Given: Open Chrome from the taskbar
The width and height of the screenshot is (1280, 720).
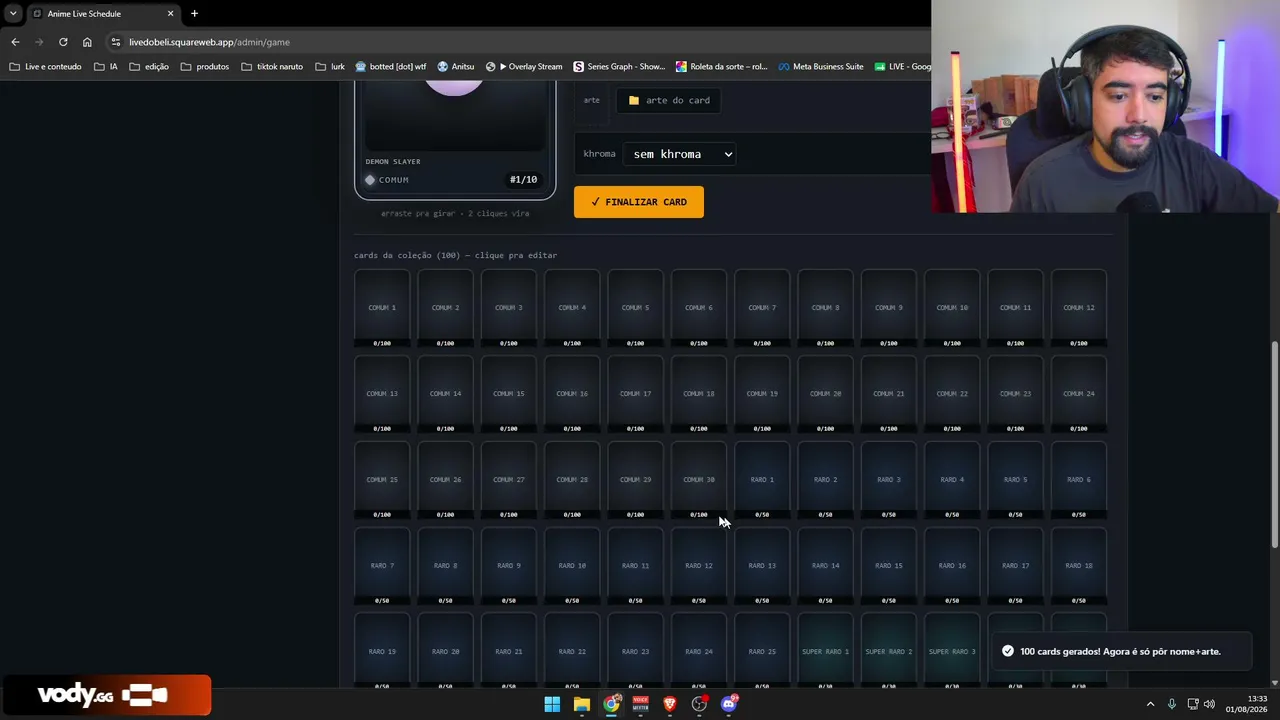Looking at the screenshot, I should pyautogui.click(x=611, y=704).
